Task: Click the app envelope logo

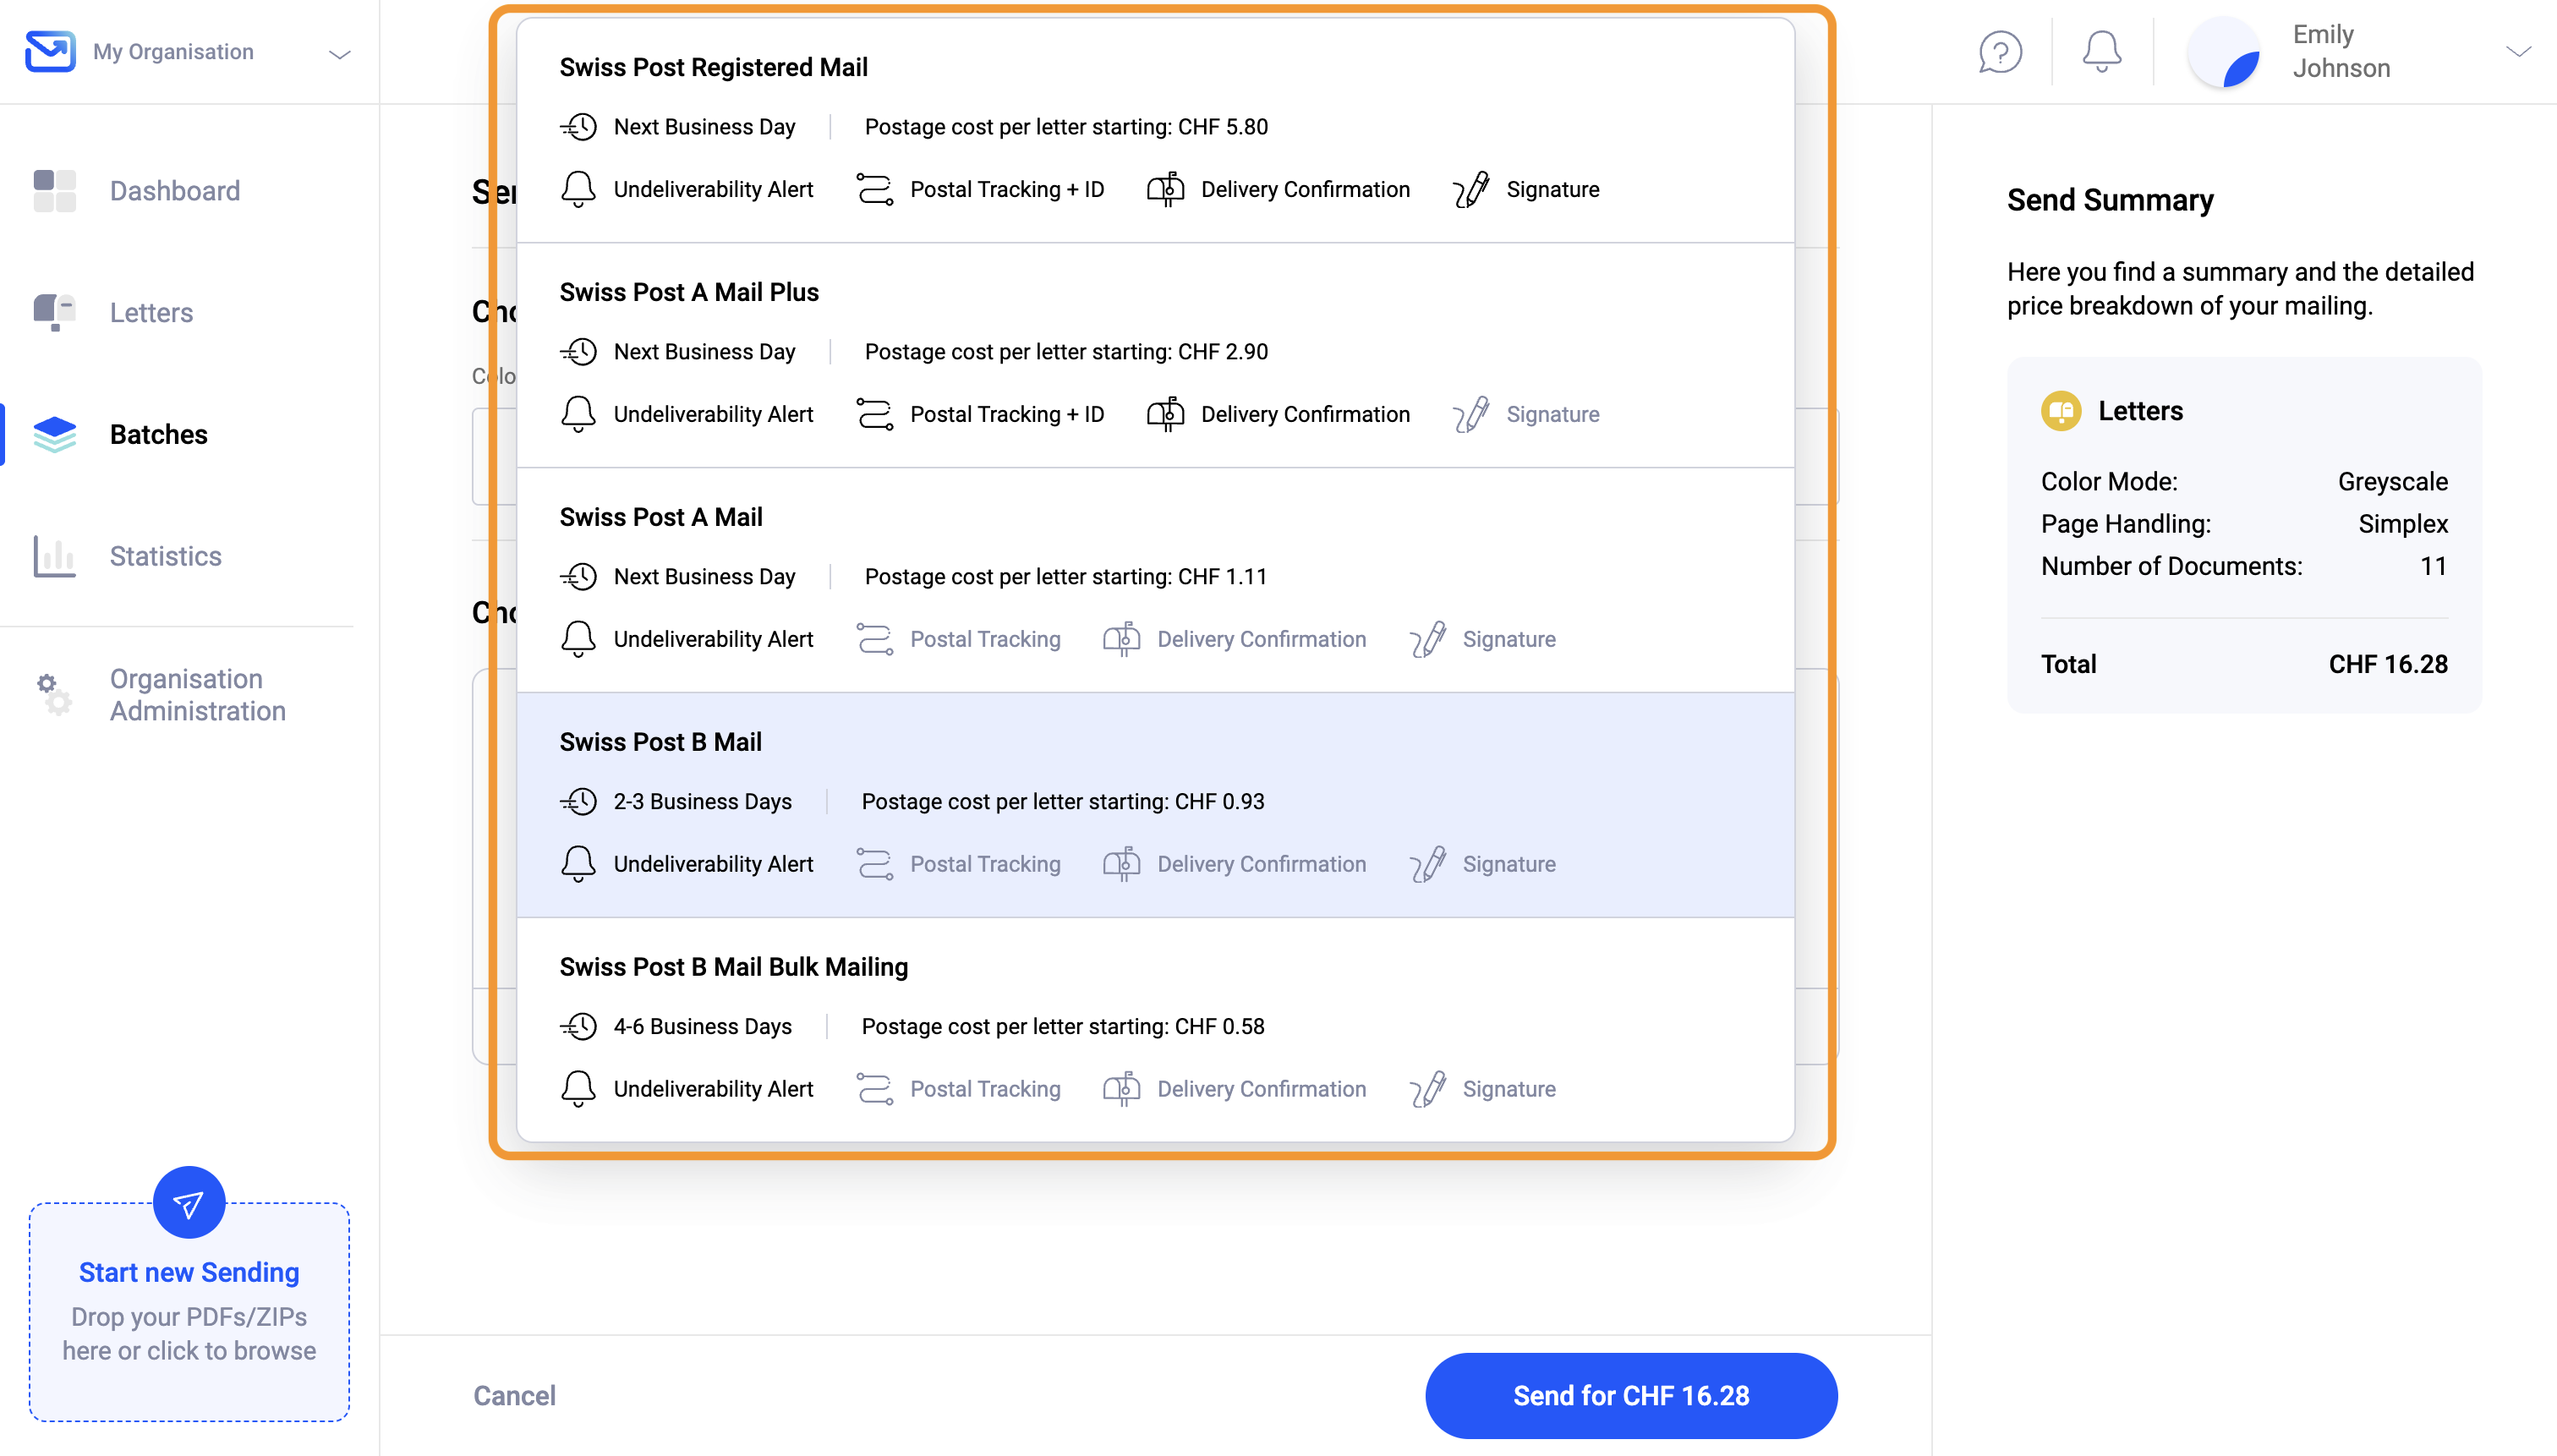Action: (x=50, y=51)
